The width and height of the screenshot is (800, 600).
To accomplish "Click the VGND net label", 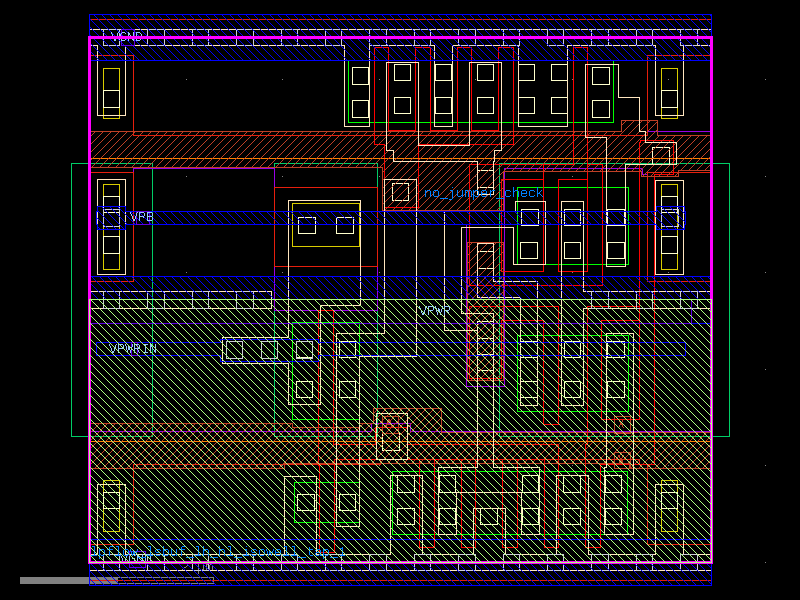I will (x=127, y=37).
